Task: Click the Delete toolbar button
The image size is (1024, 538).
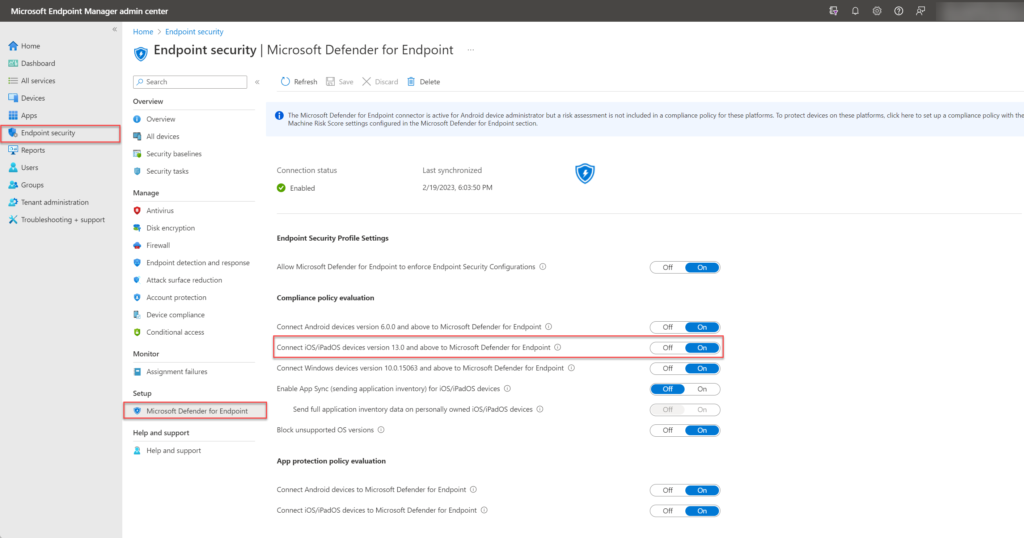Action: tap(424, 82)
